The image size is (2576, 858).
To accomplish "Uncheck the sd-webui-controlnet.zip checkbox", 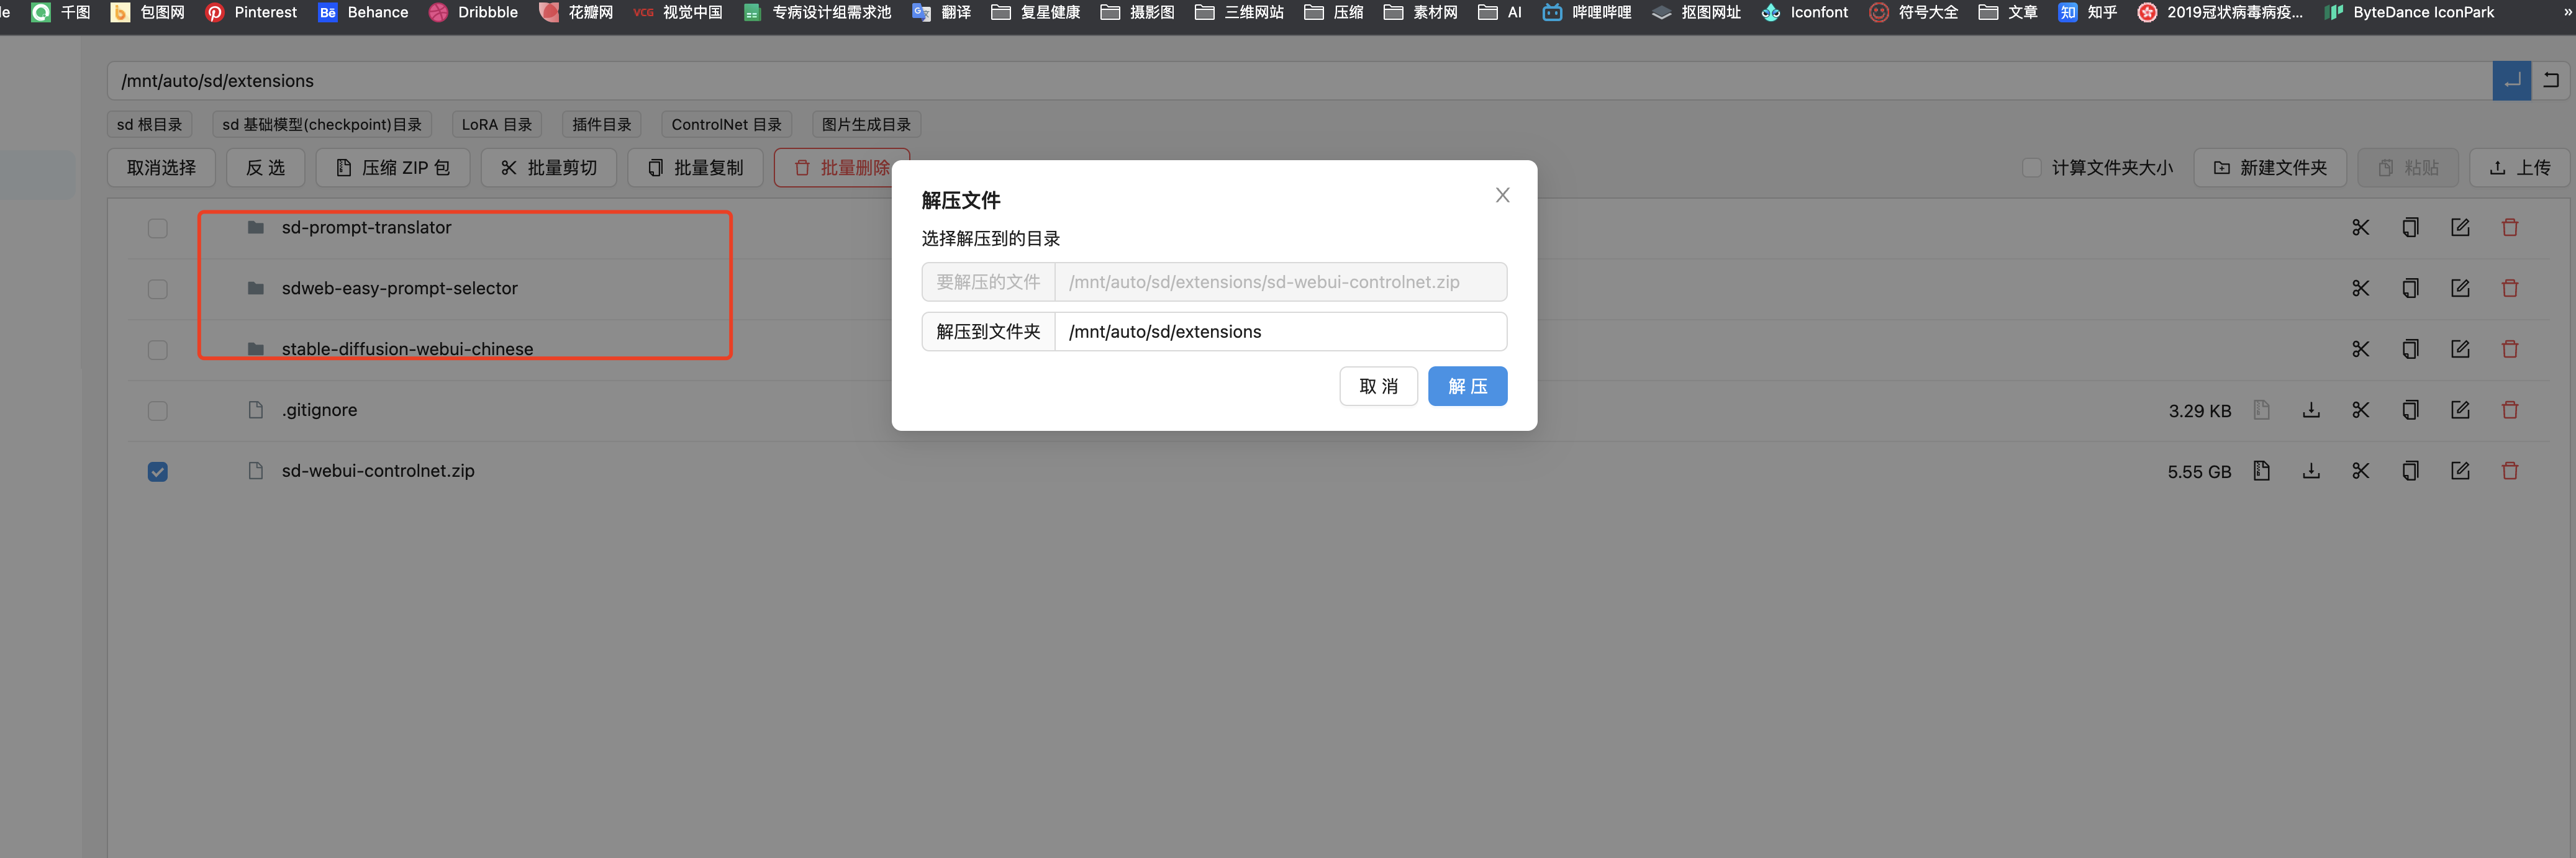I will pos(158,472).
